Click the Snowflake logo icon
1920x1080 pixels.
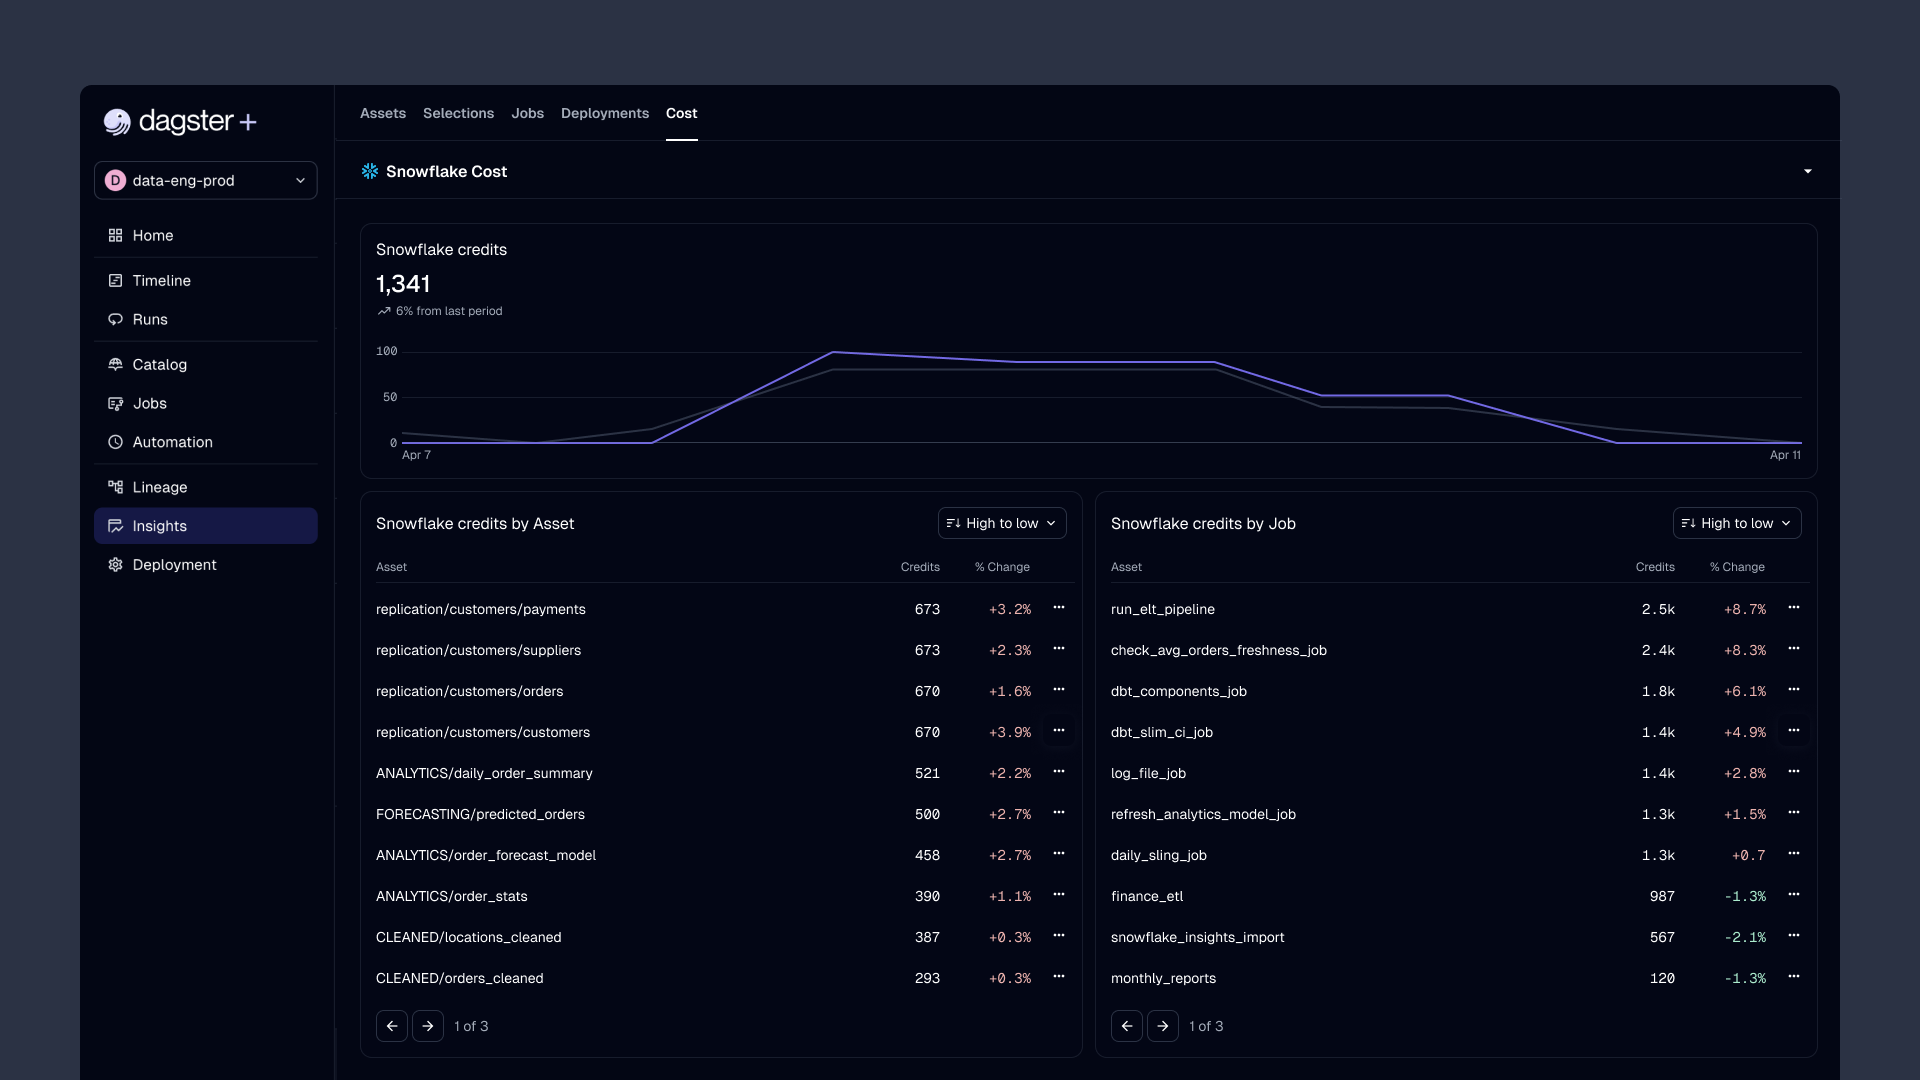370,171
